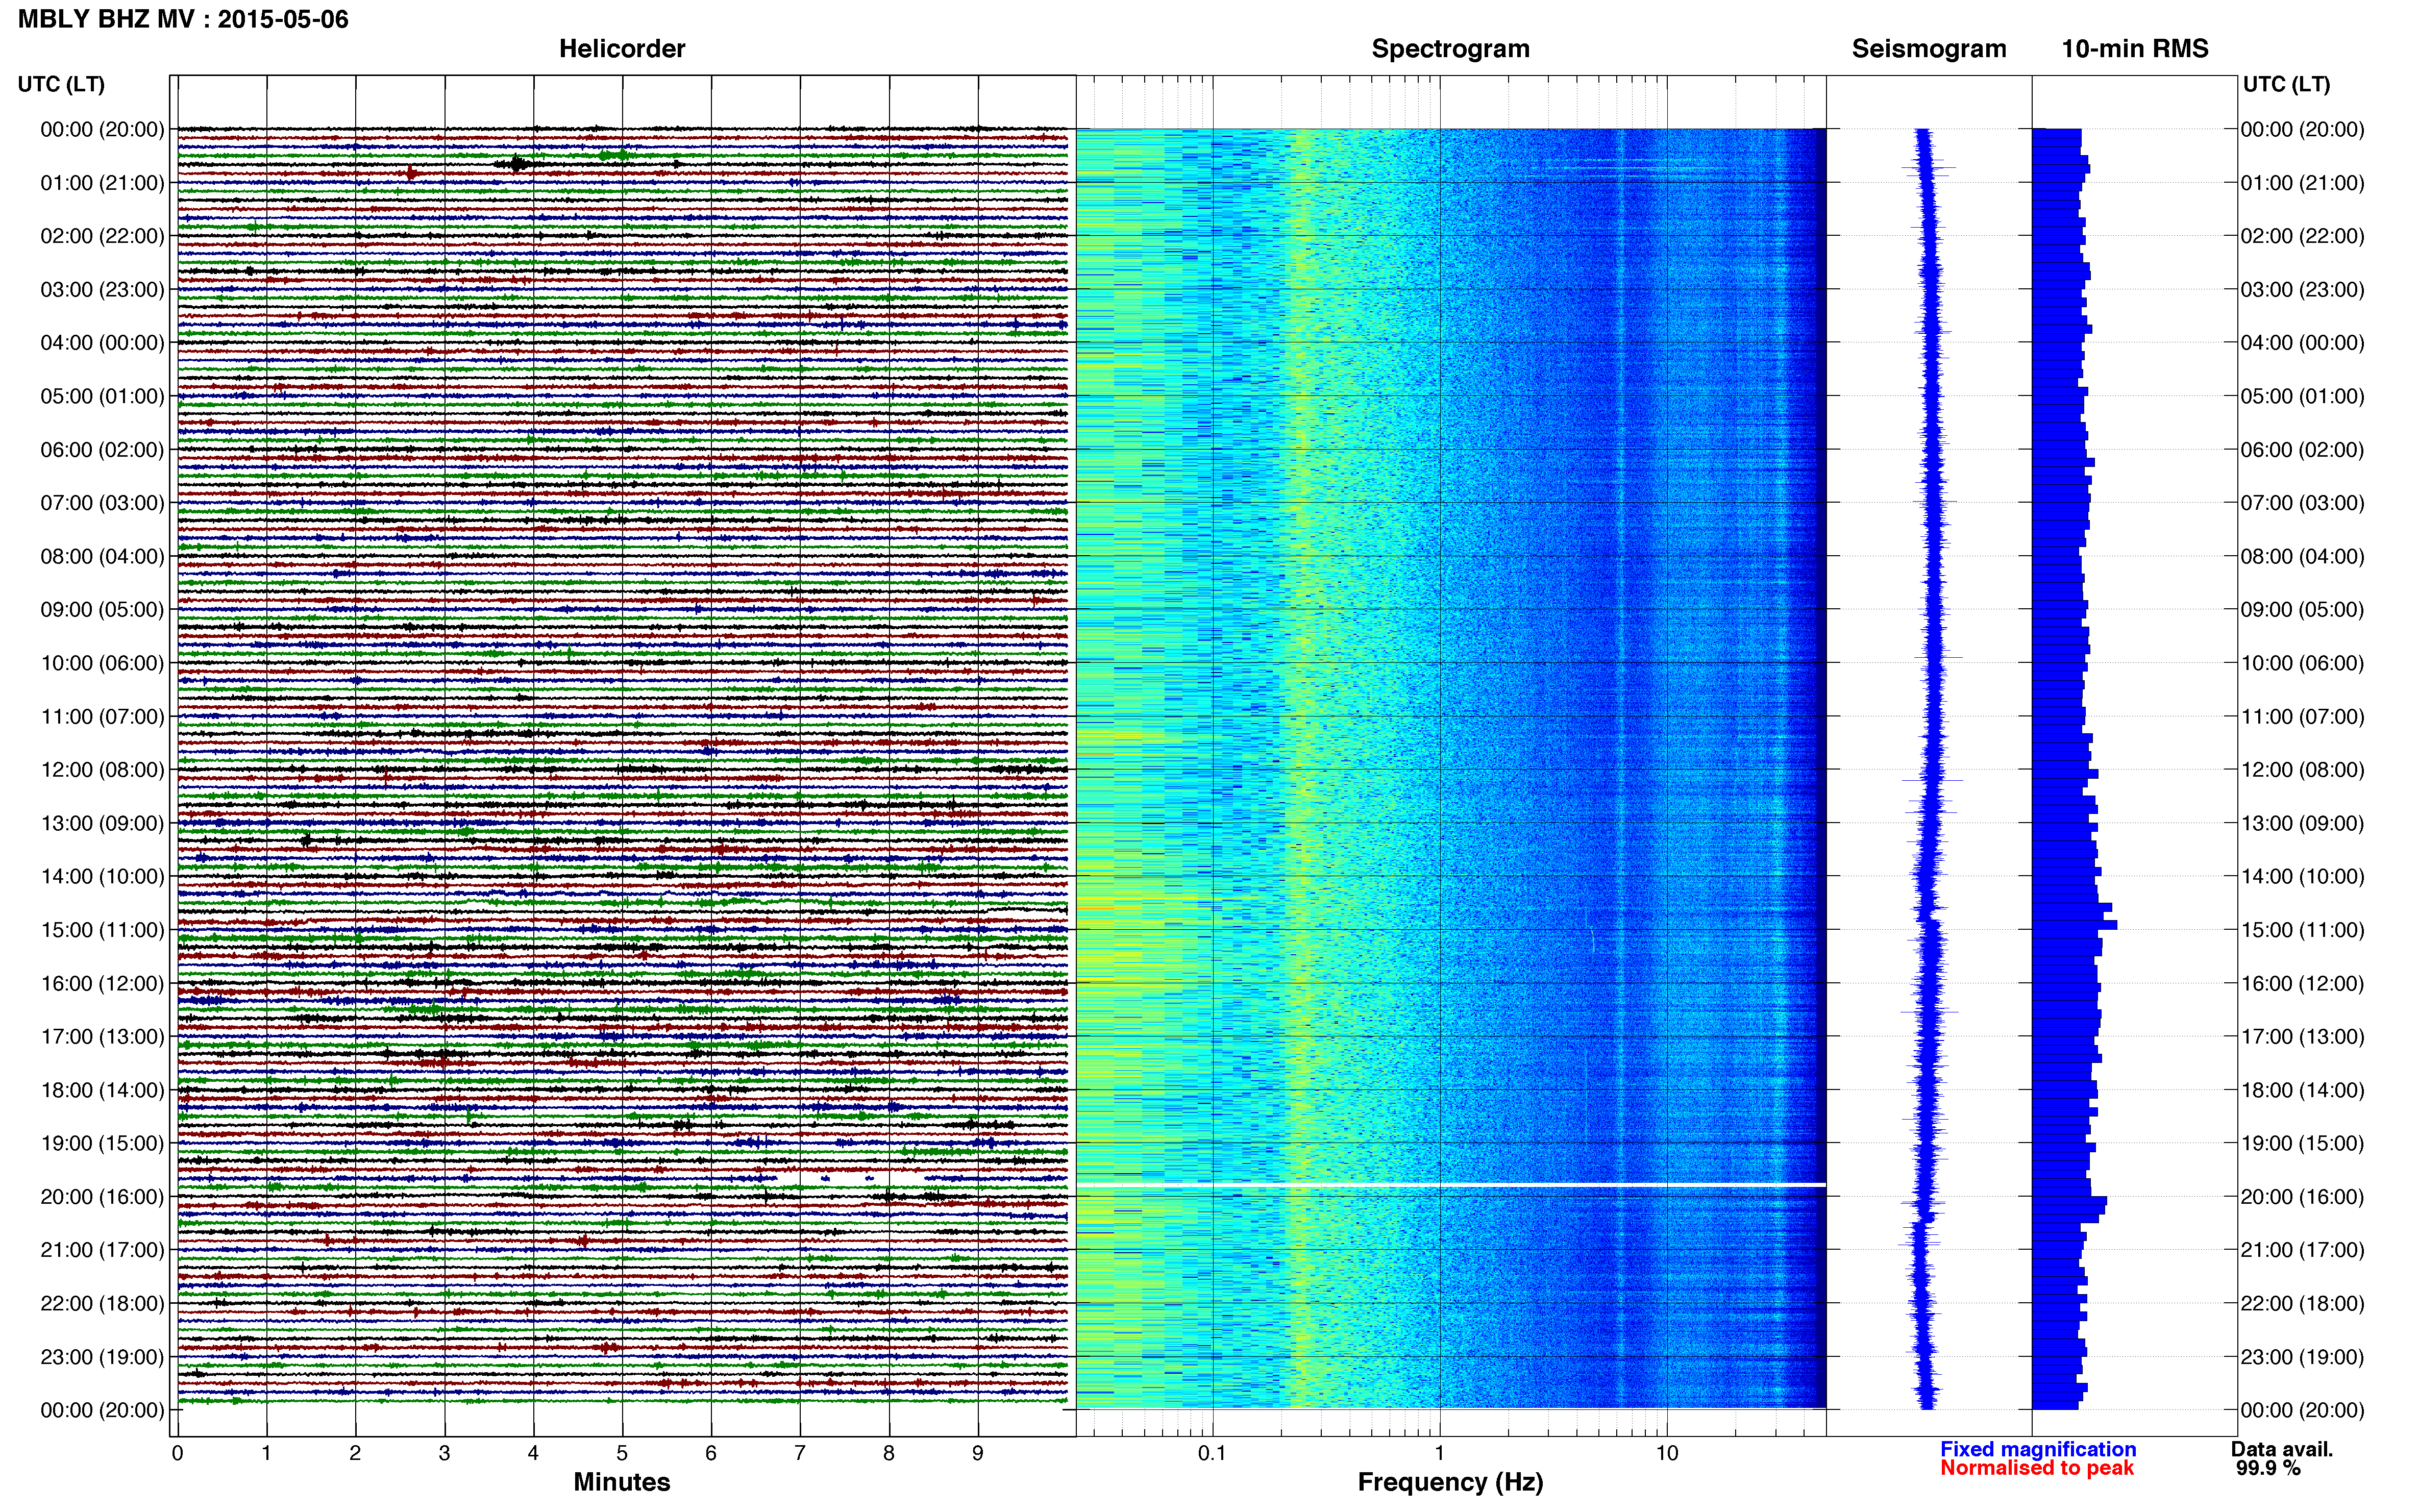Click the left '15:00 (11:00)' time label
Screen dimensions: 2419x1512
point(102,930)
